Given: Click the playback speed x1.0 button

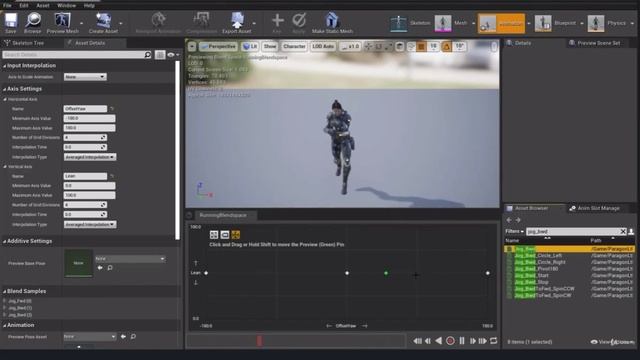Looking at the screenshot, I should (350, 47).
